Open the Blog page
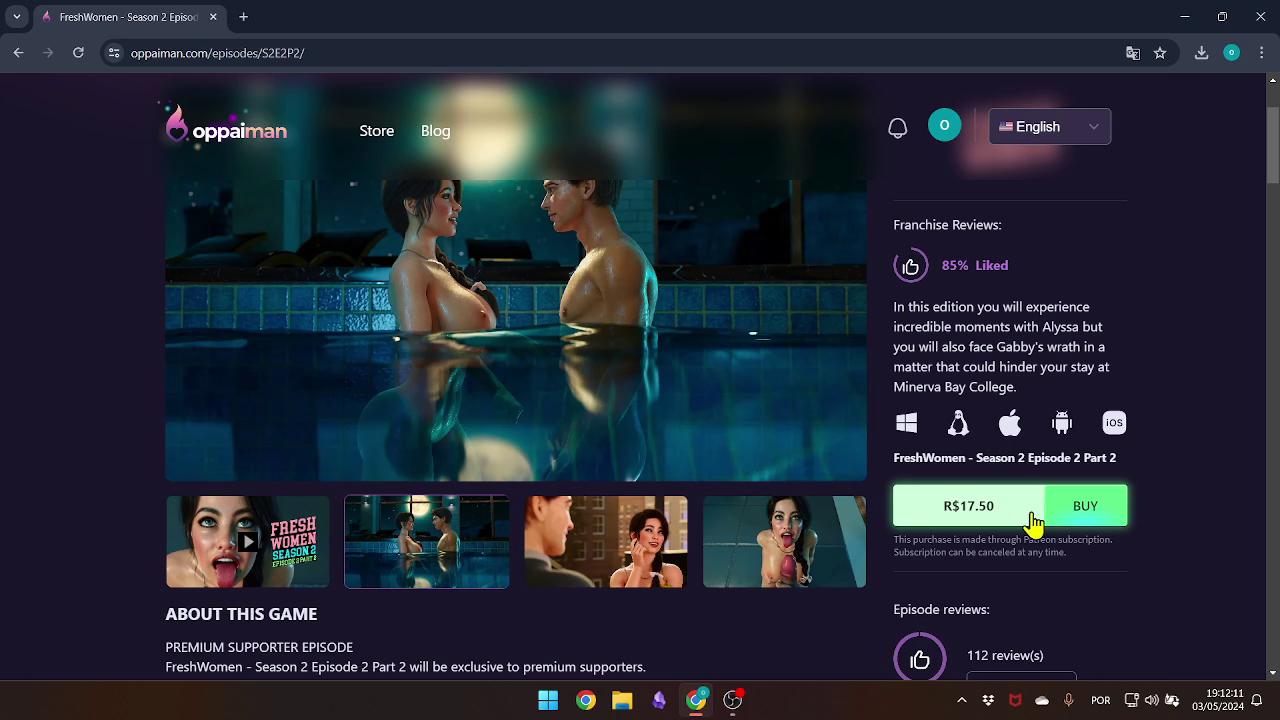The width and height of the screenshot is (1280, 720). click(x=435, y=131)
